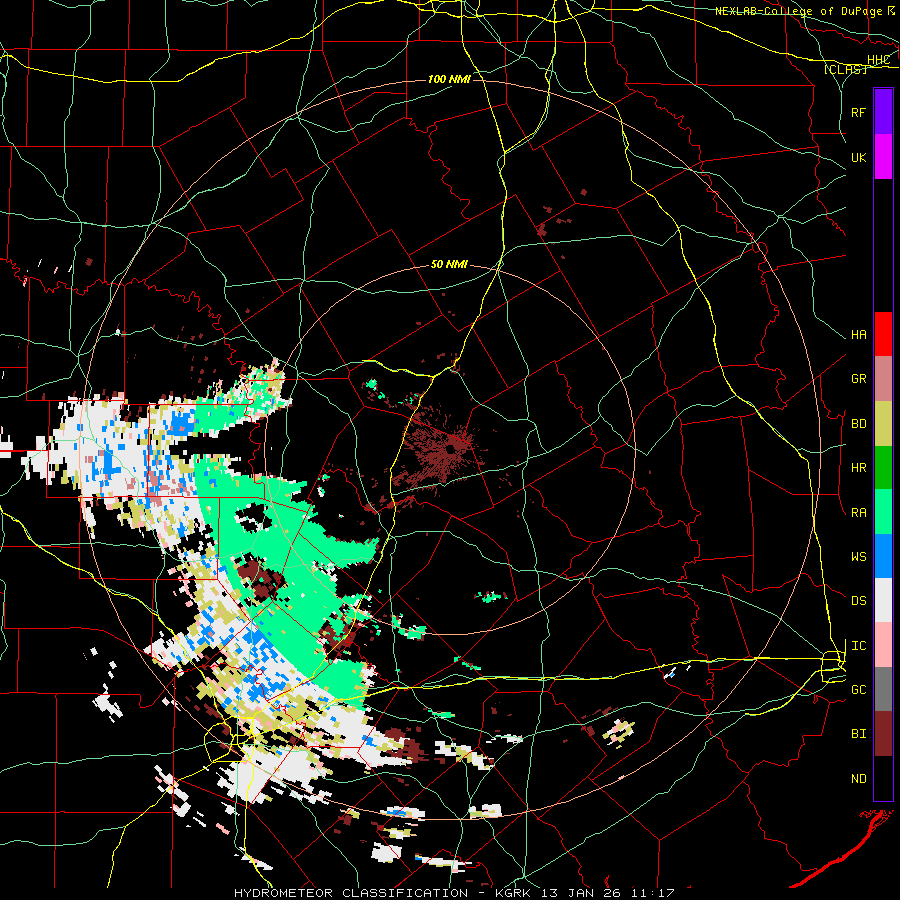
Task: Click the BI legend label
Action: click(858, 734)
